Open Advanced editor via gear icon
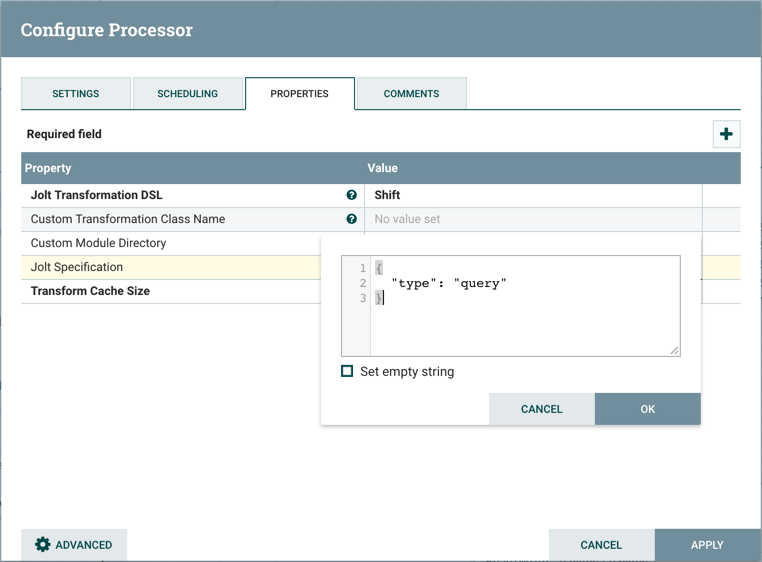 pyautogui.click(x=74, y=545)
